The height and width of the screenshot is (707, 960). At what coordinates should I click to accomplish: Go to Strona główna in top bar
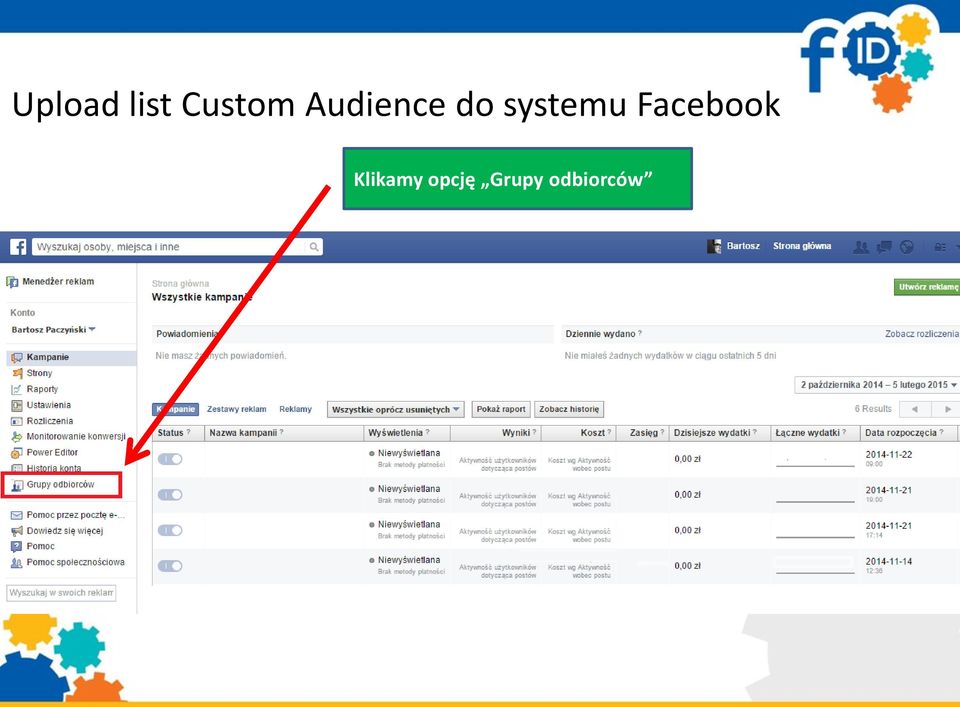(802, 246)
